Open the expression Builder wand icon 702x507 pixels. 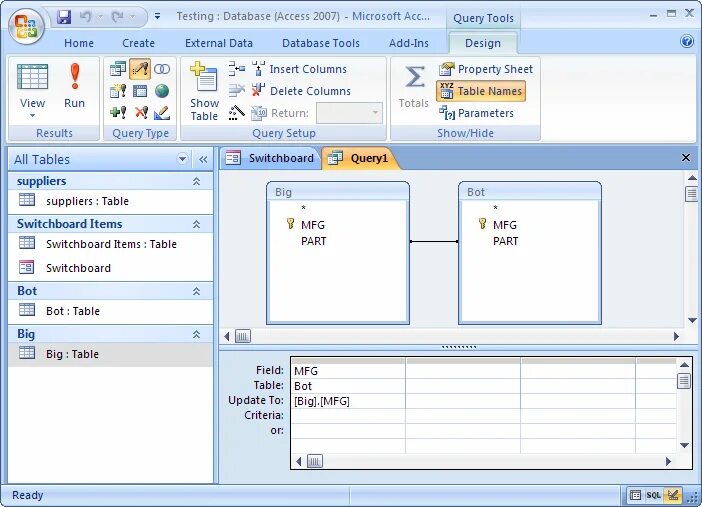(x=236, y=113)
